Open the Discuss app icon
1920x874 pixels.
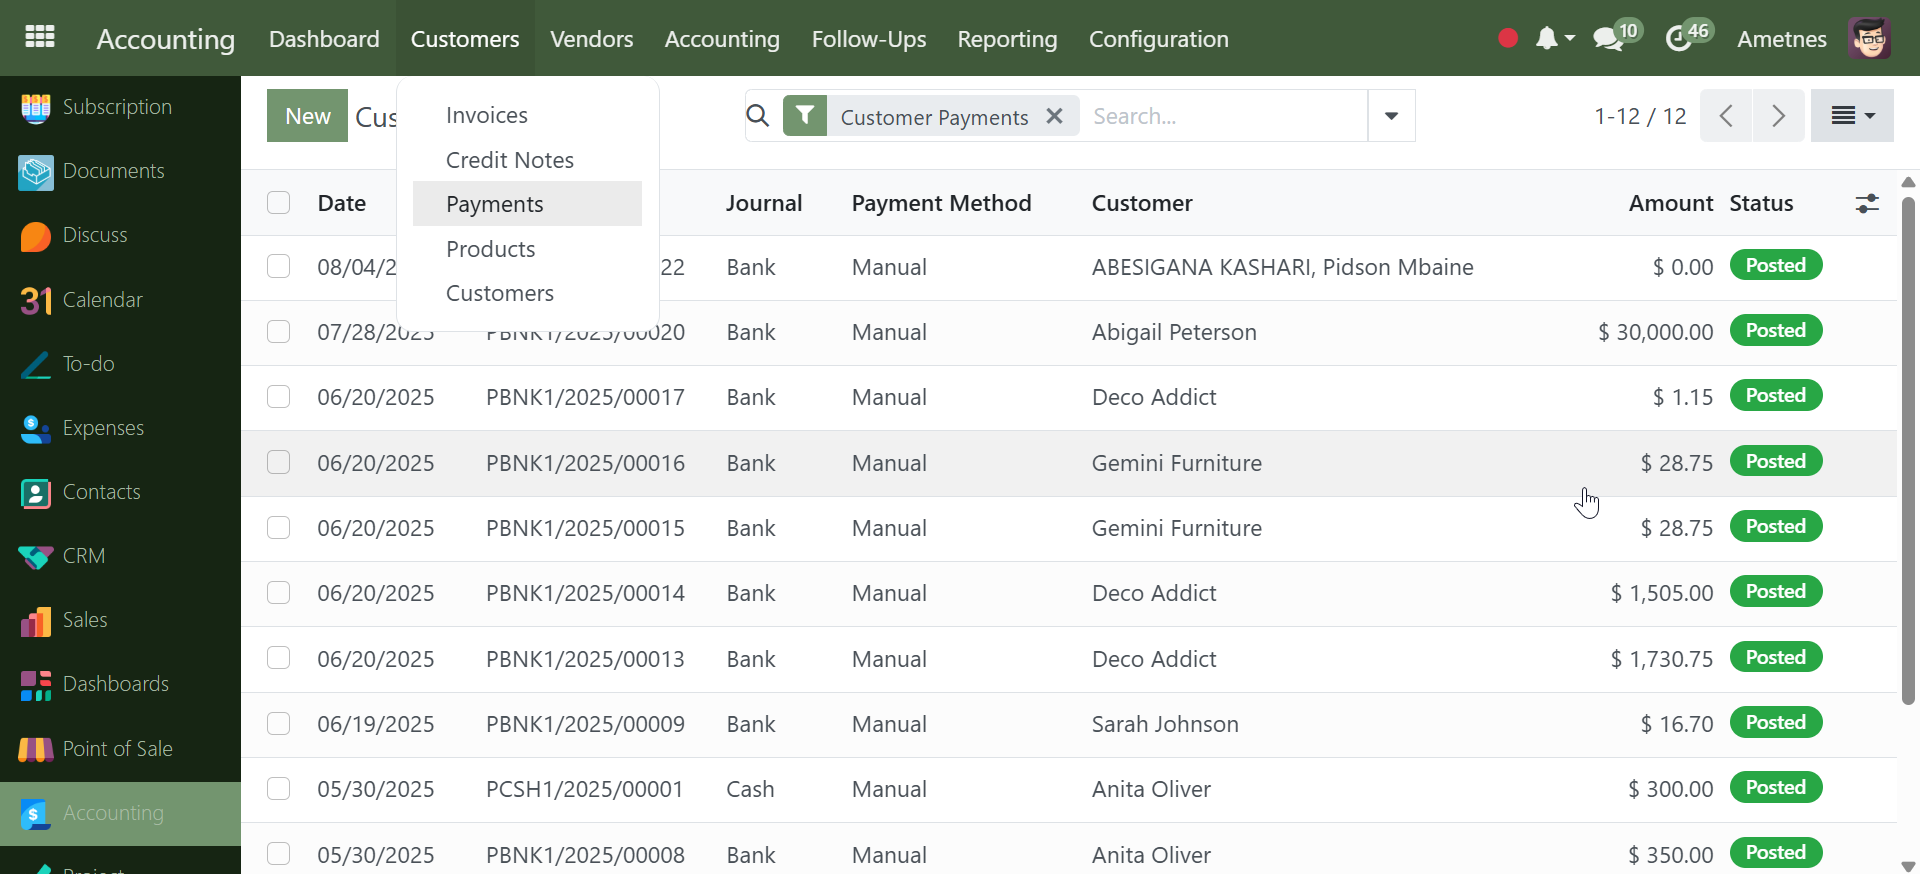(x=36, y=236)
